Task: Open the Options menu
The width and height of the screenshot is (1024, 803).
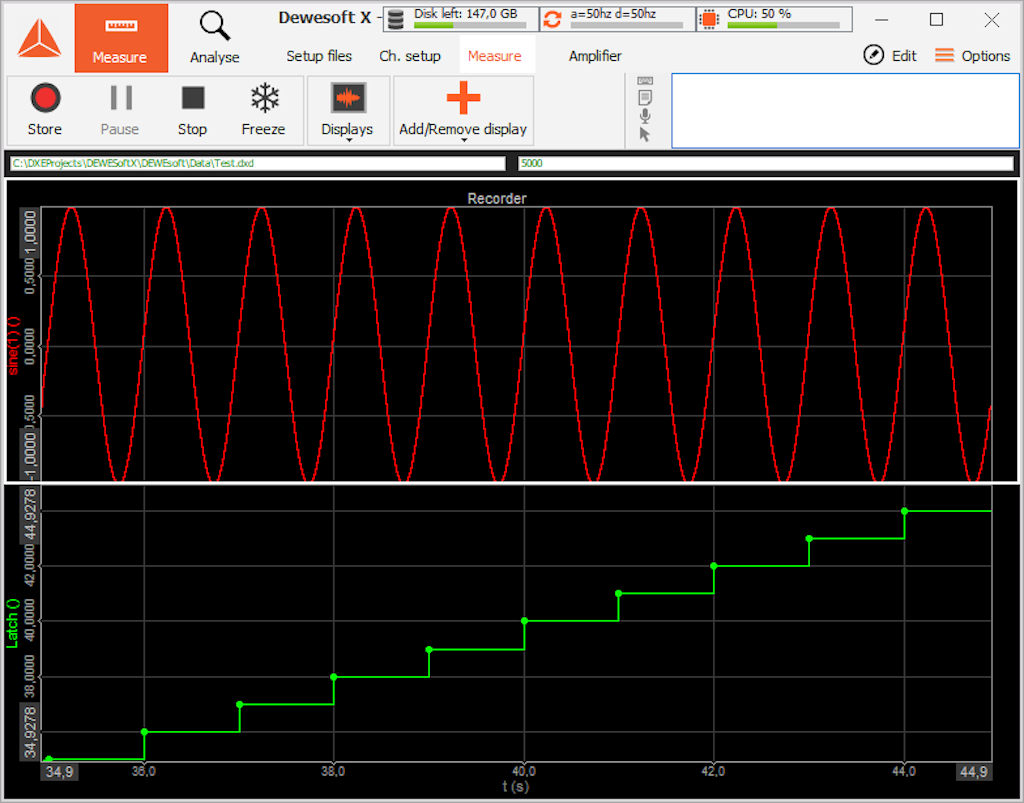Action: [x=972, y=55]
